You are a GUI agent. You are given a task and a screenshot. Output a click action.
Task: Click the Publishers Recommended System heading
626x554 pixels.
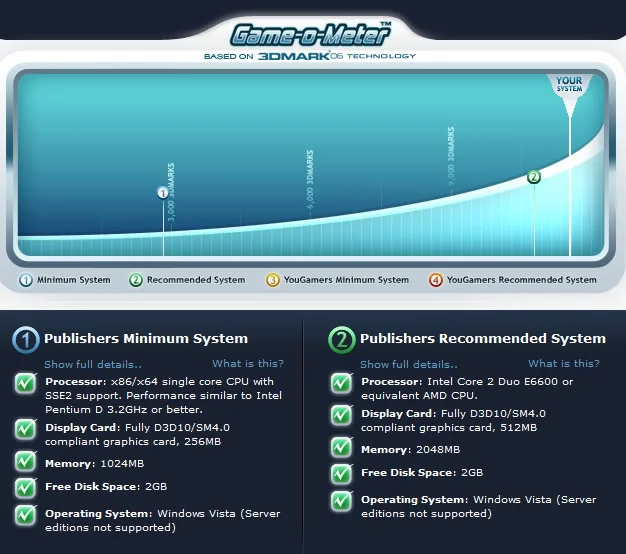point(483,339)
